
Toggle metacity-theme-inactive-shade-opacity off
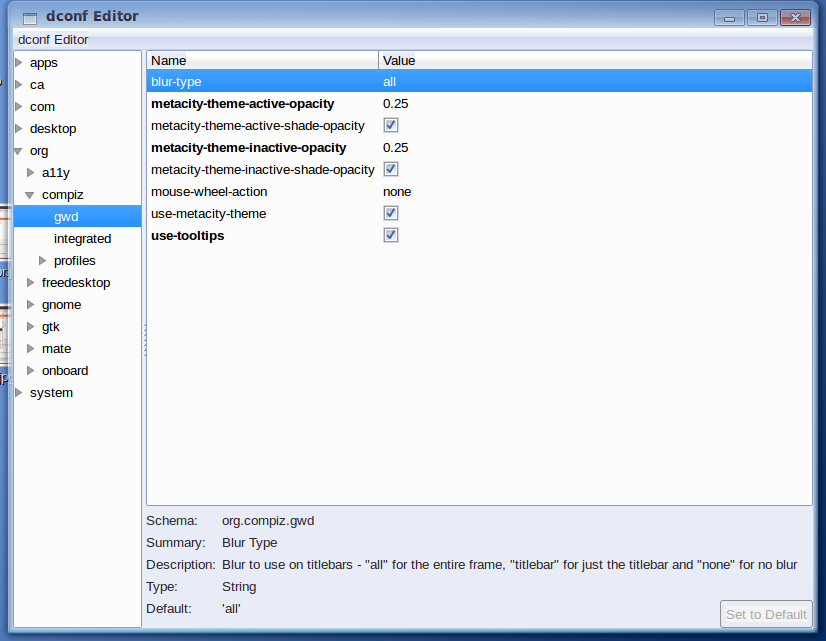pos(390,169)
